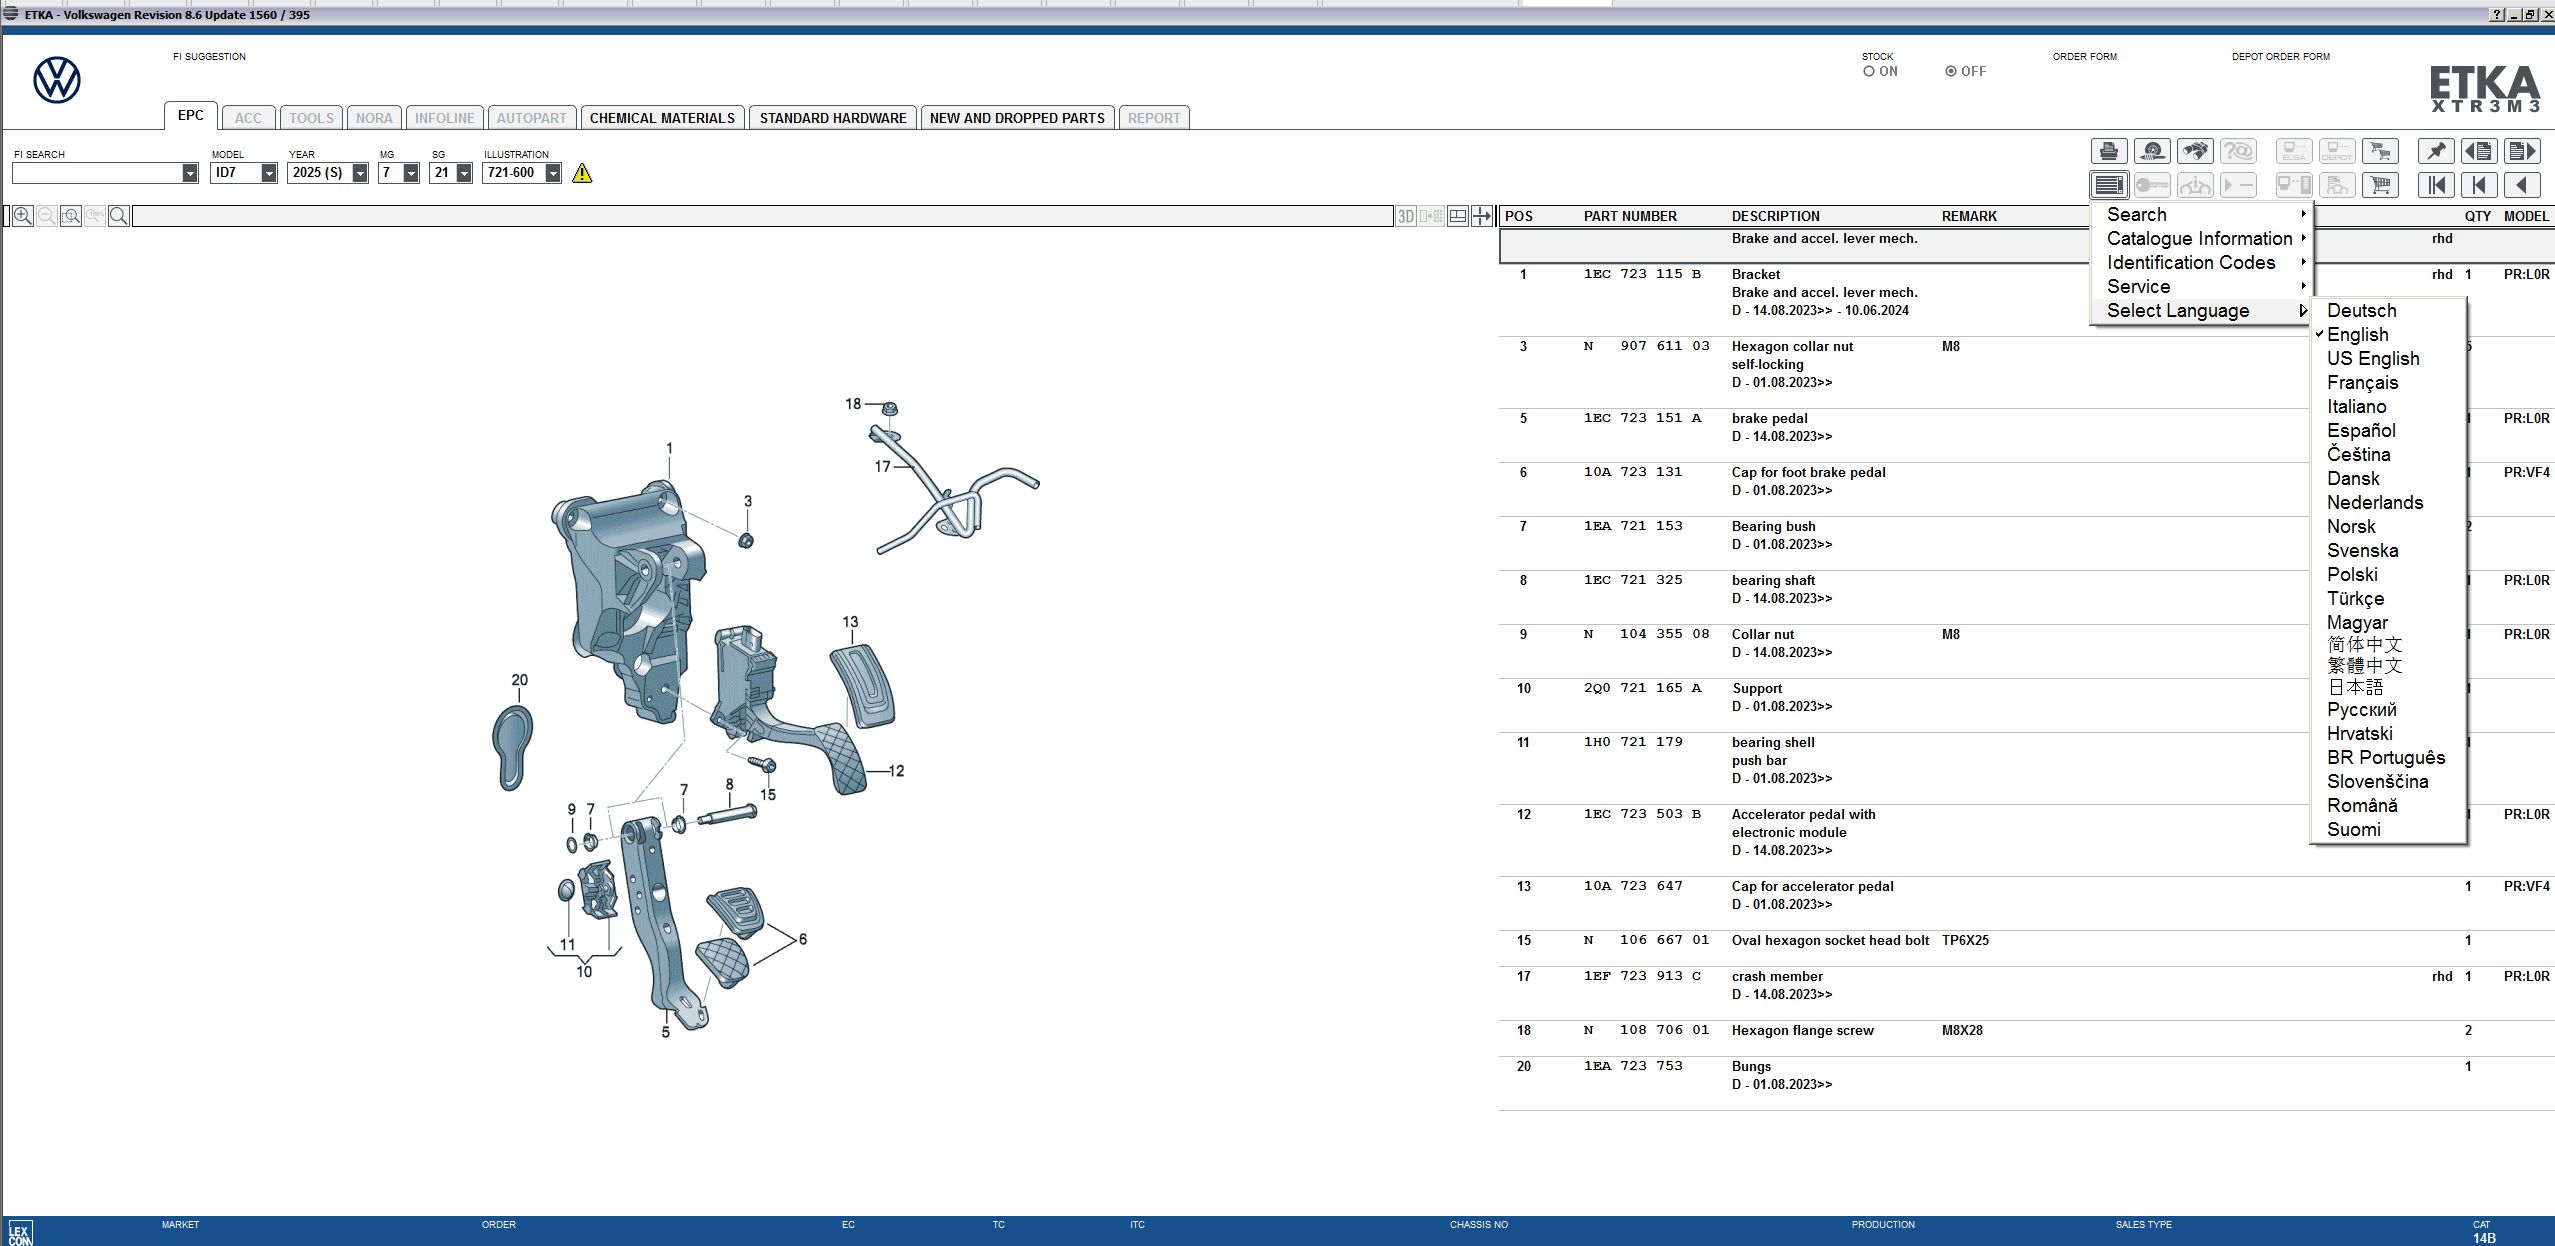The image size is (2555, 1246).
Task: Open the binoculars search icon
Action: click(2196, 151)
